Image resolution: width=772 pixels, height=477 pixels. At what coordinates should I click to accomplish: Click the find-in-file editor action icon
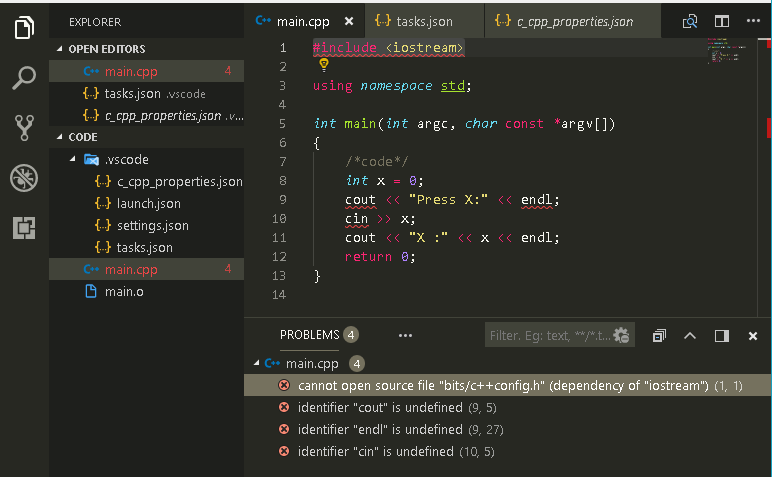point(690,21)
